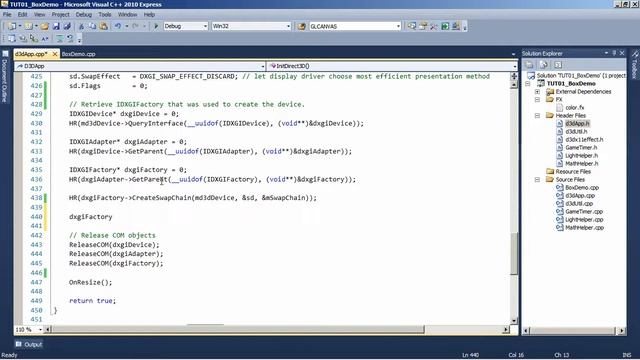Collapse the Header Files folder
The image size is (640, 360).
click(x=538, y=116)
